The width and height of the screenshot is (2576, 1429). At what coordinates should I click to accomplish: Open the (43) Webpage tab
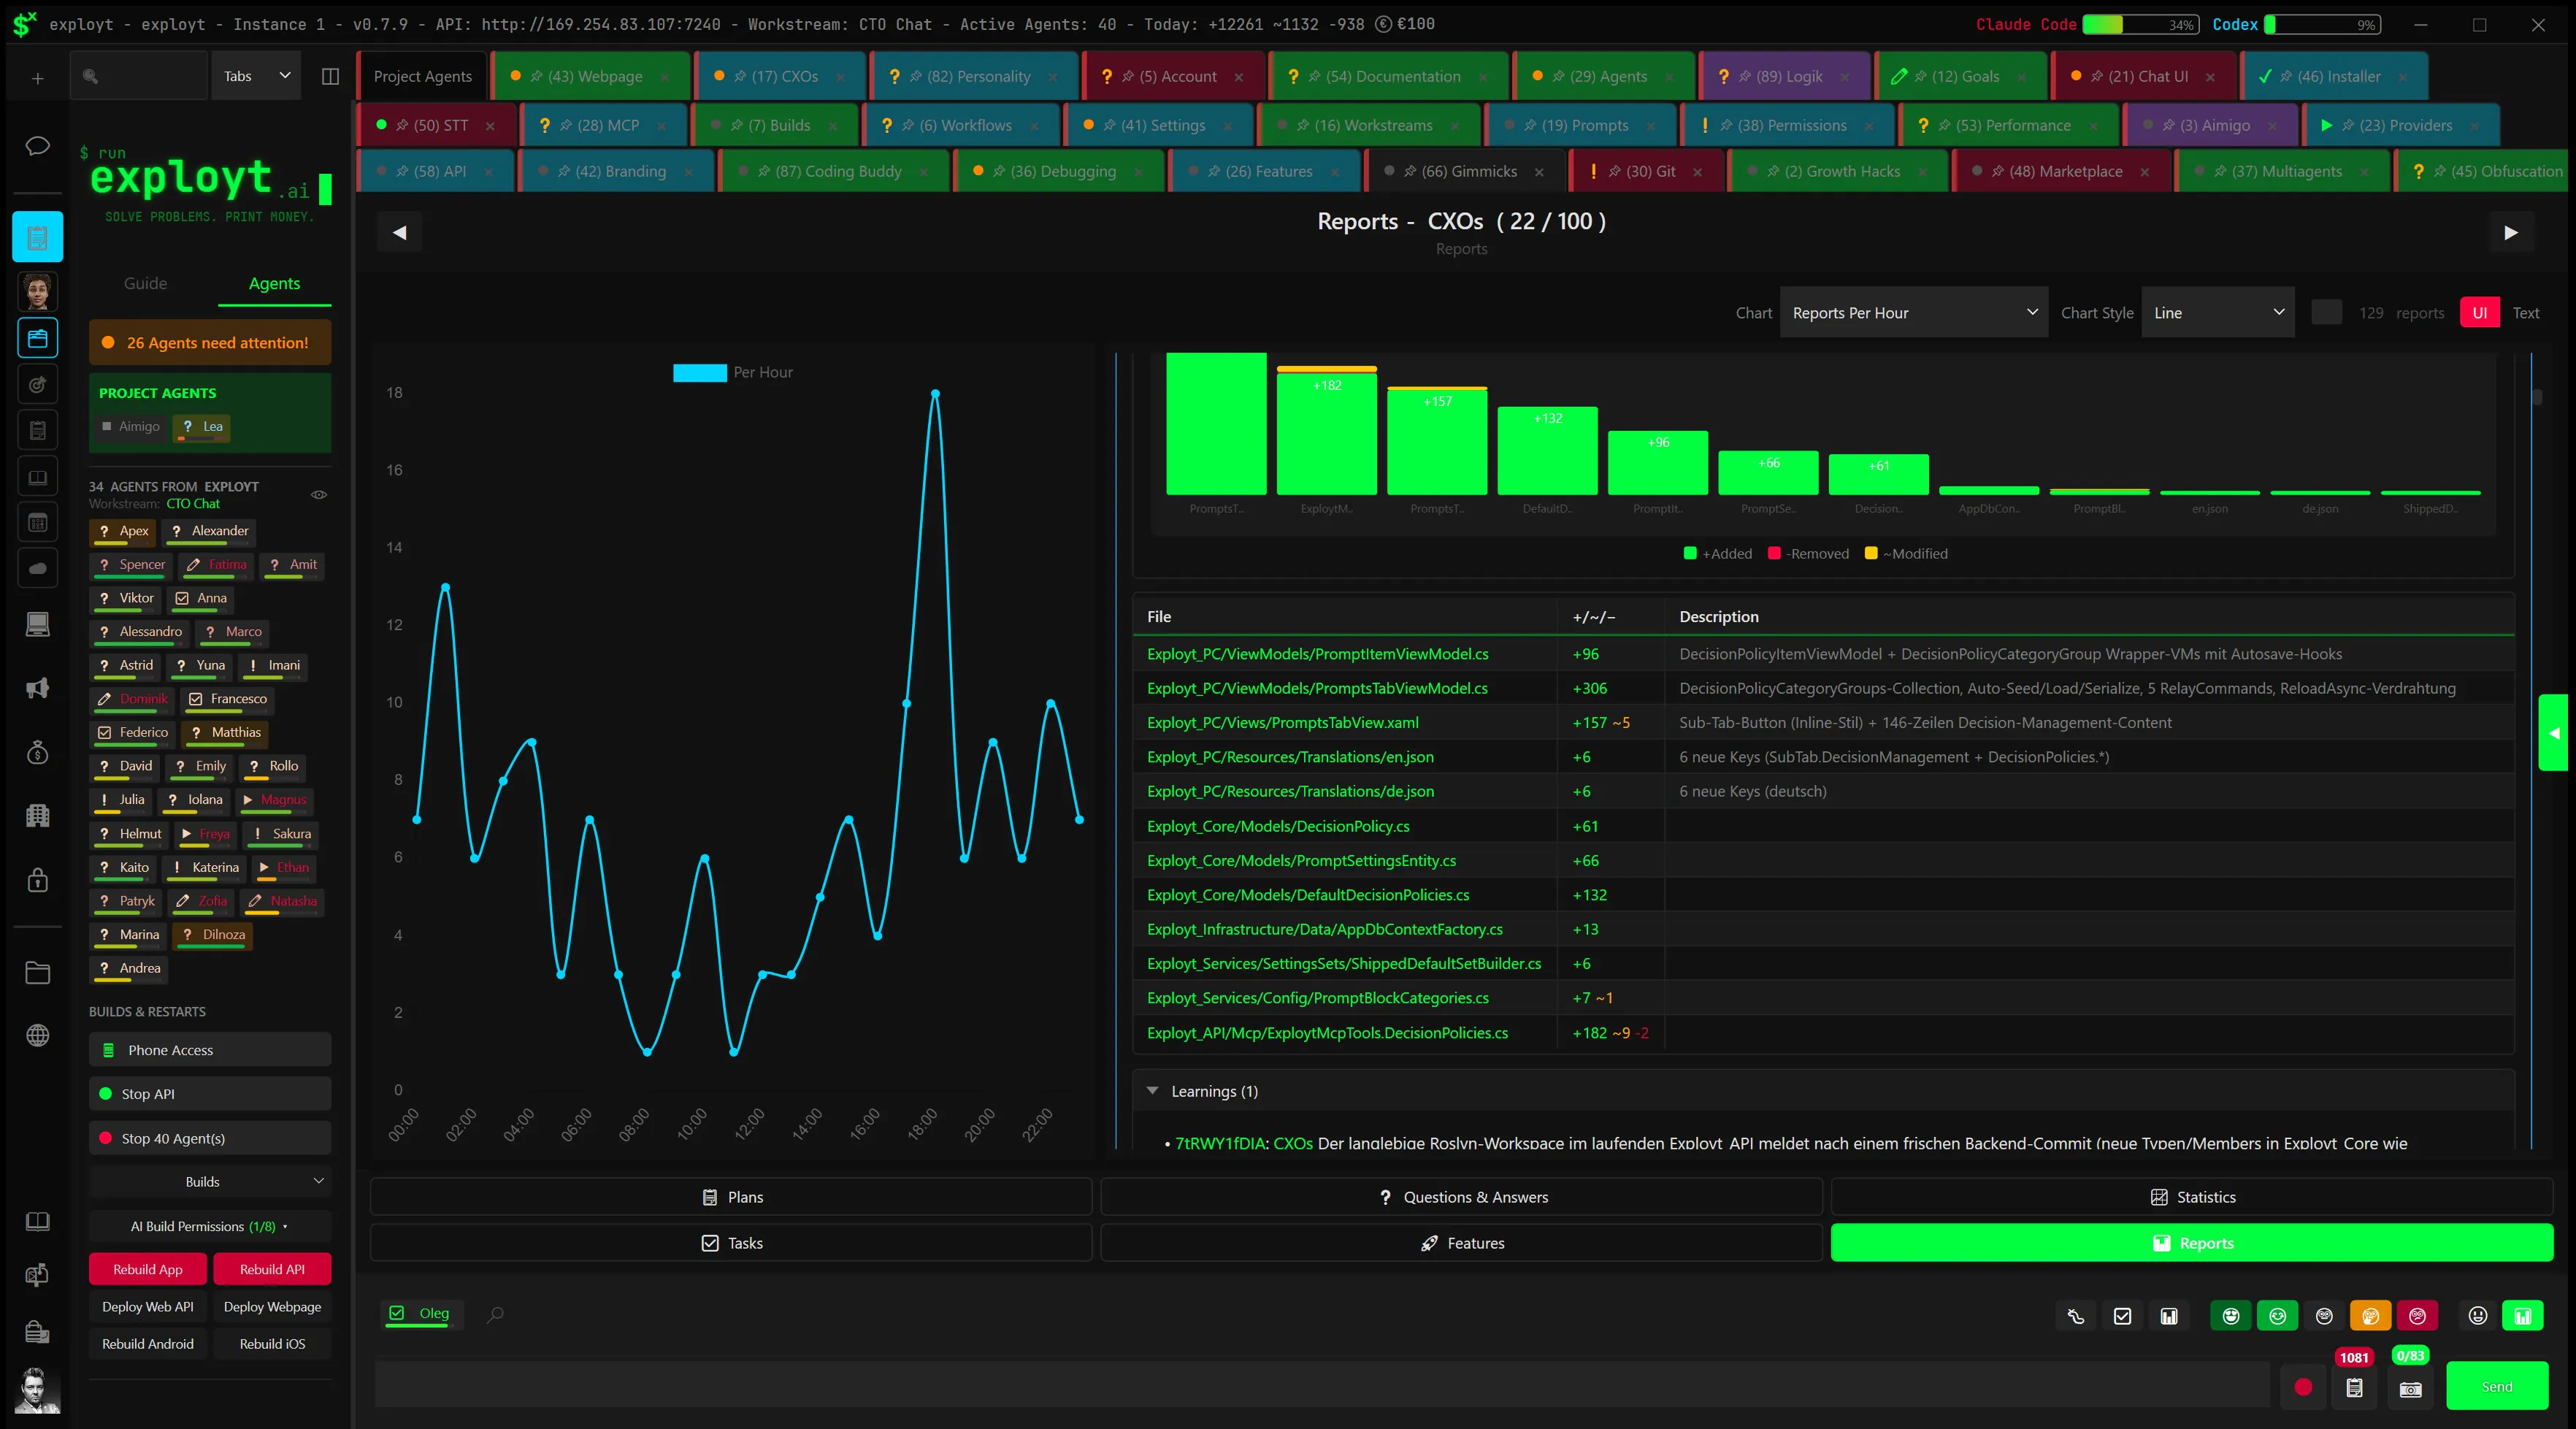coord(592,76)
